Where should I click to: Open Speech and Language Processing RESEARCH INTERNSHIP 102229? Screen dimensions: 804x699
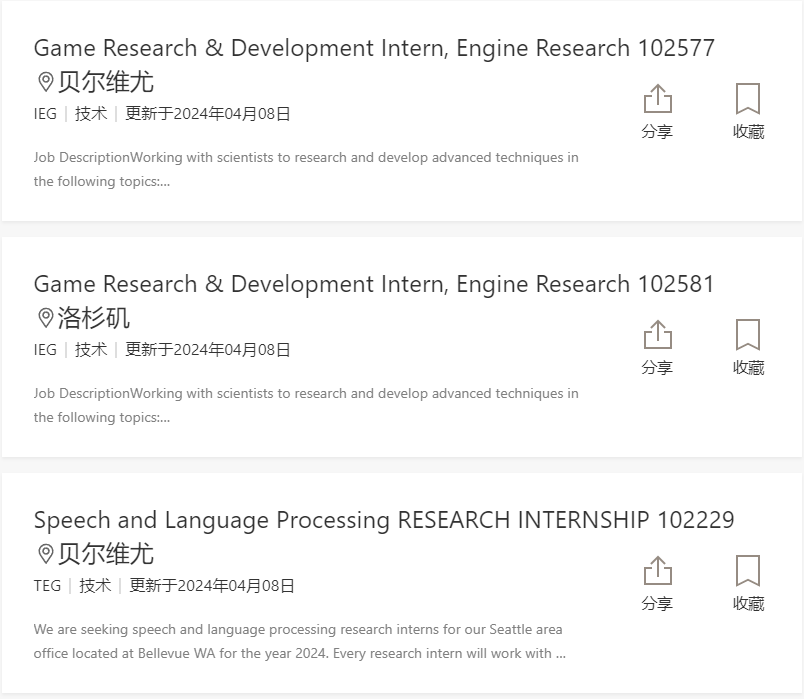[x=384, y=521]
